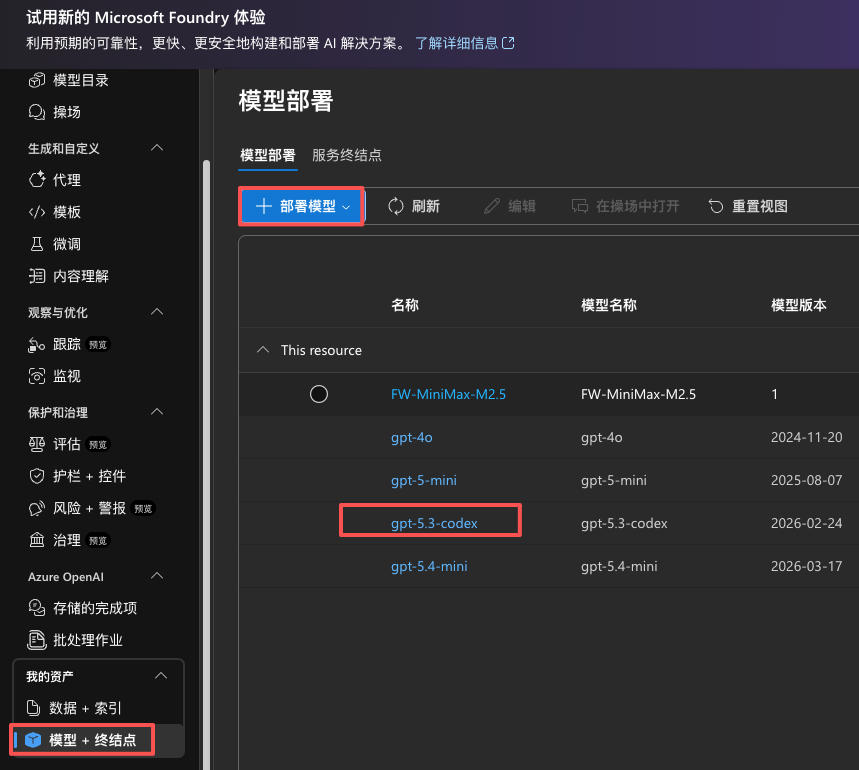
Task: Click the 模型部署 page heading
Action: click(286, 101)
